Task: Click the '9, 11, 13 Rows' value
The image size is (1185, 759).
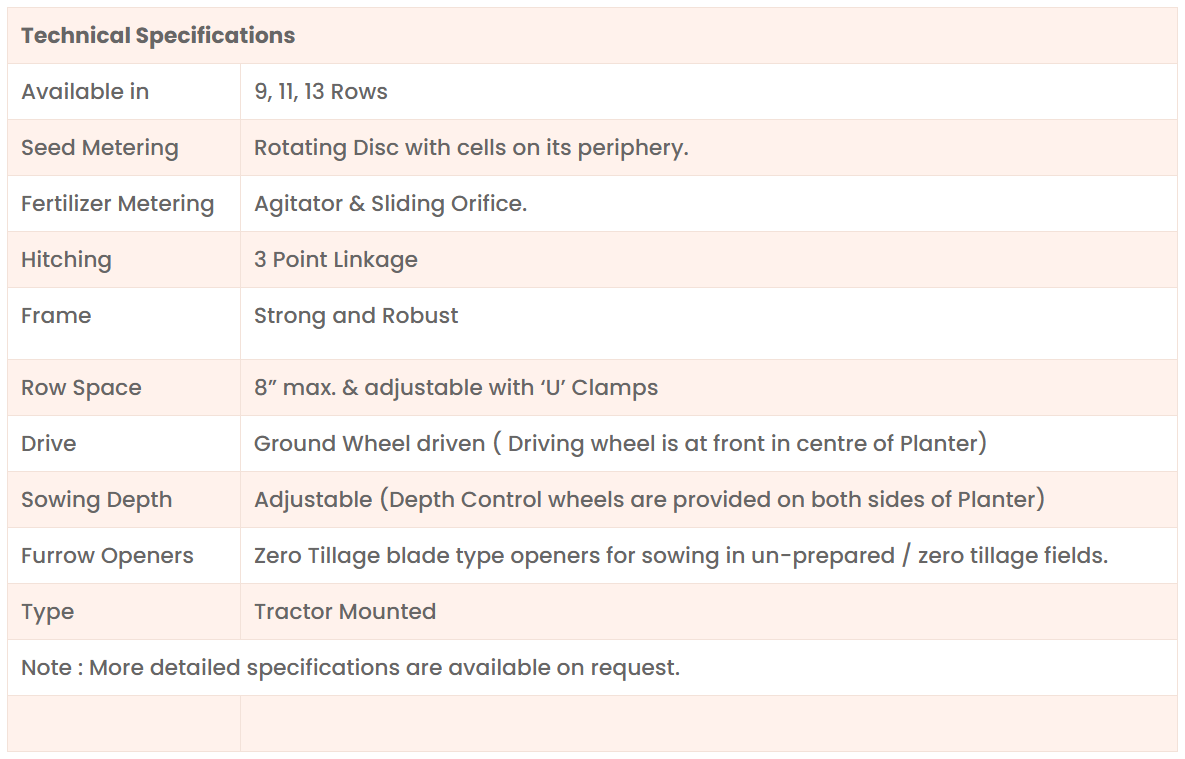Action: point(321,92)
